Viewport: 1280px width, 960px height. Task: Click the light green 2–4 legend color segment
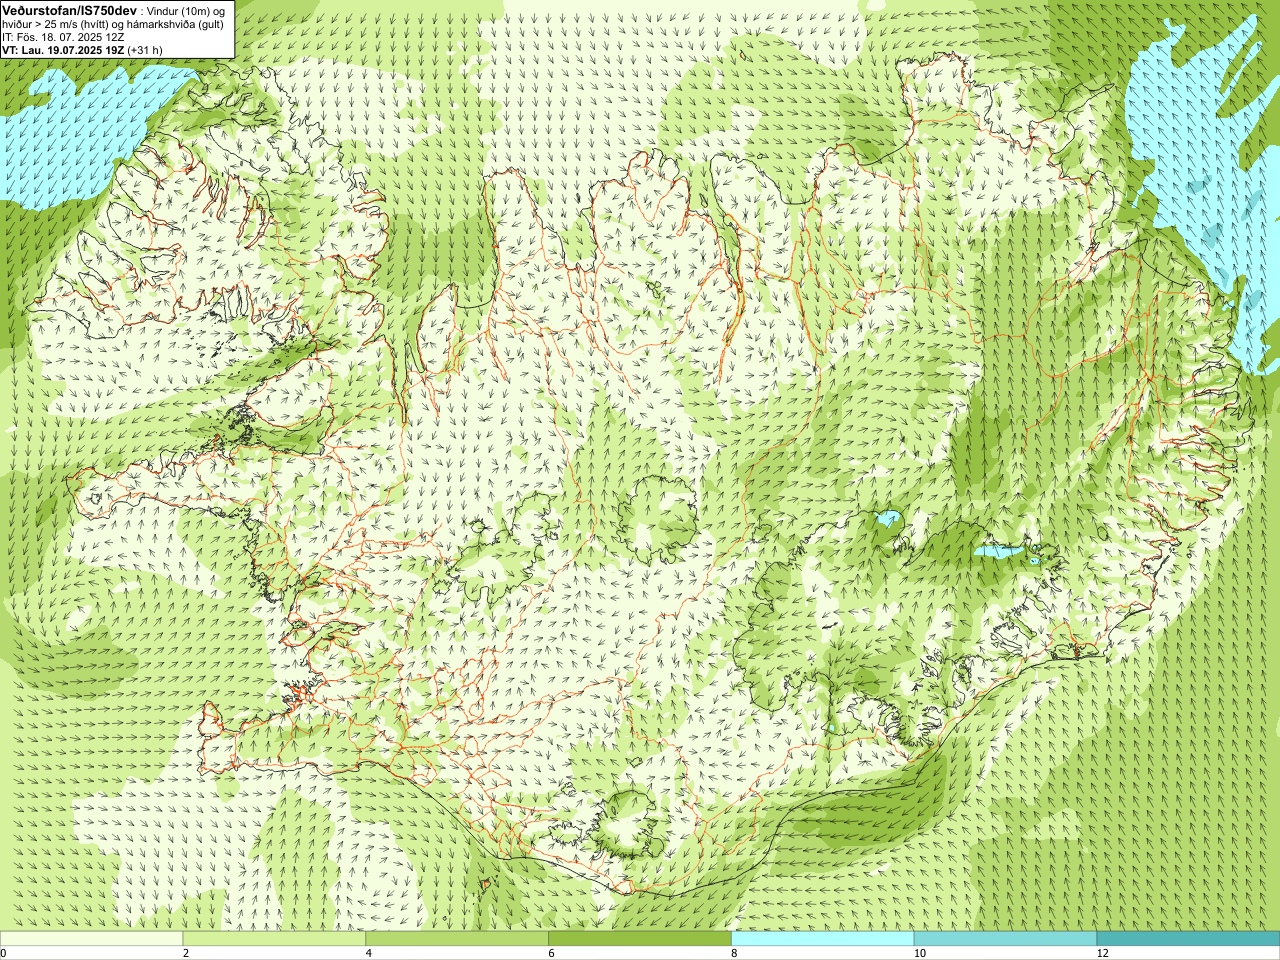click(274, 939)
